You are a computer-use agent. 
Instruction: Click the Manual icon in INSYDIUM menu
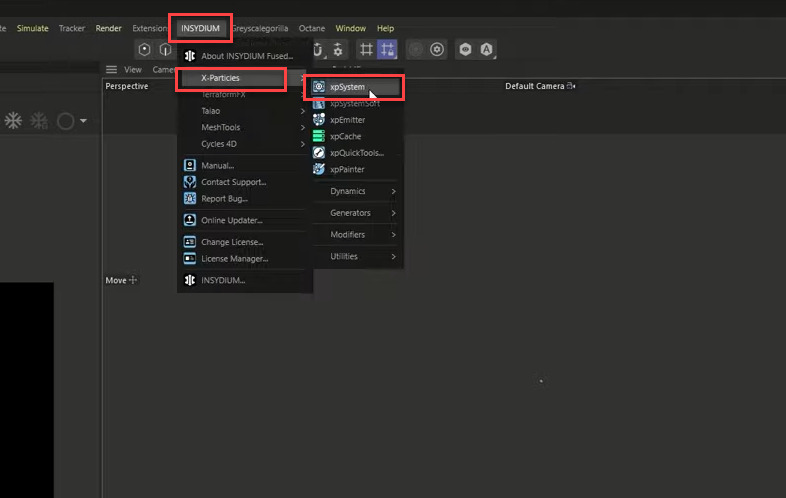(x=189, y=165)
